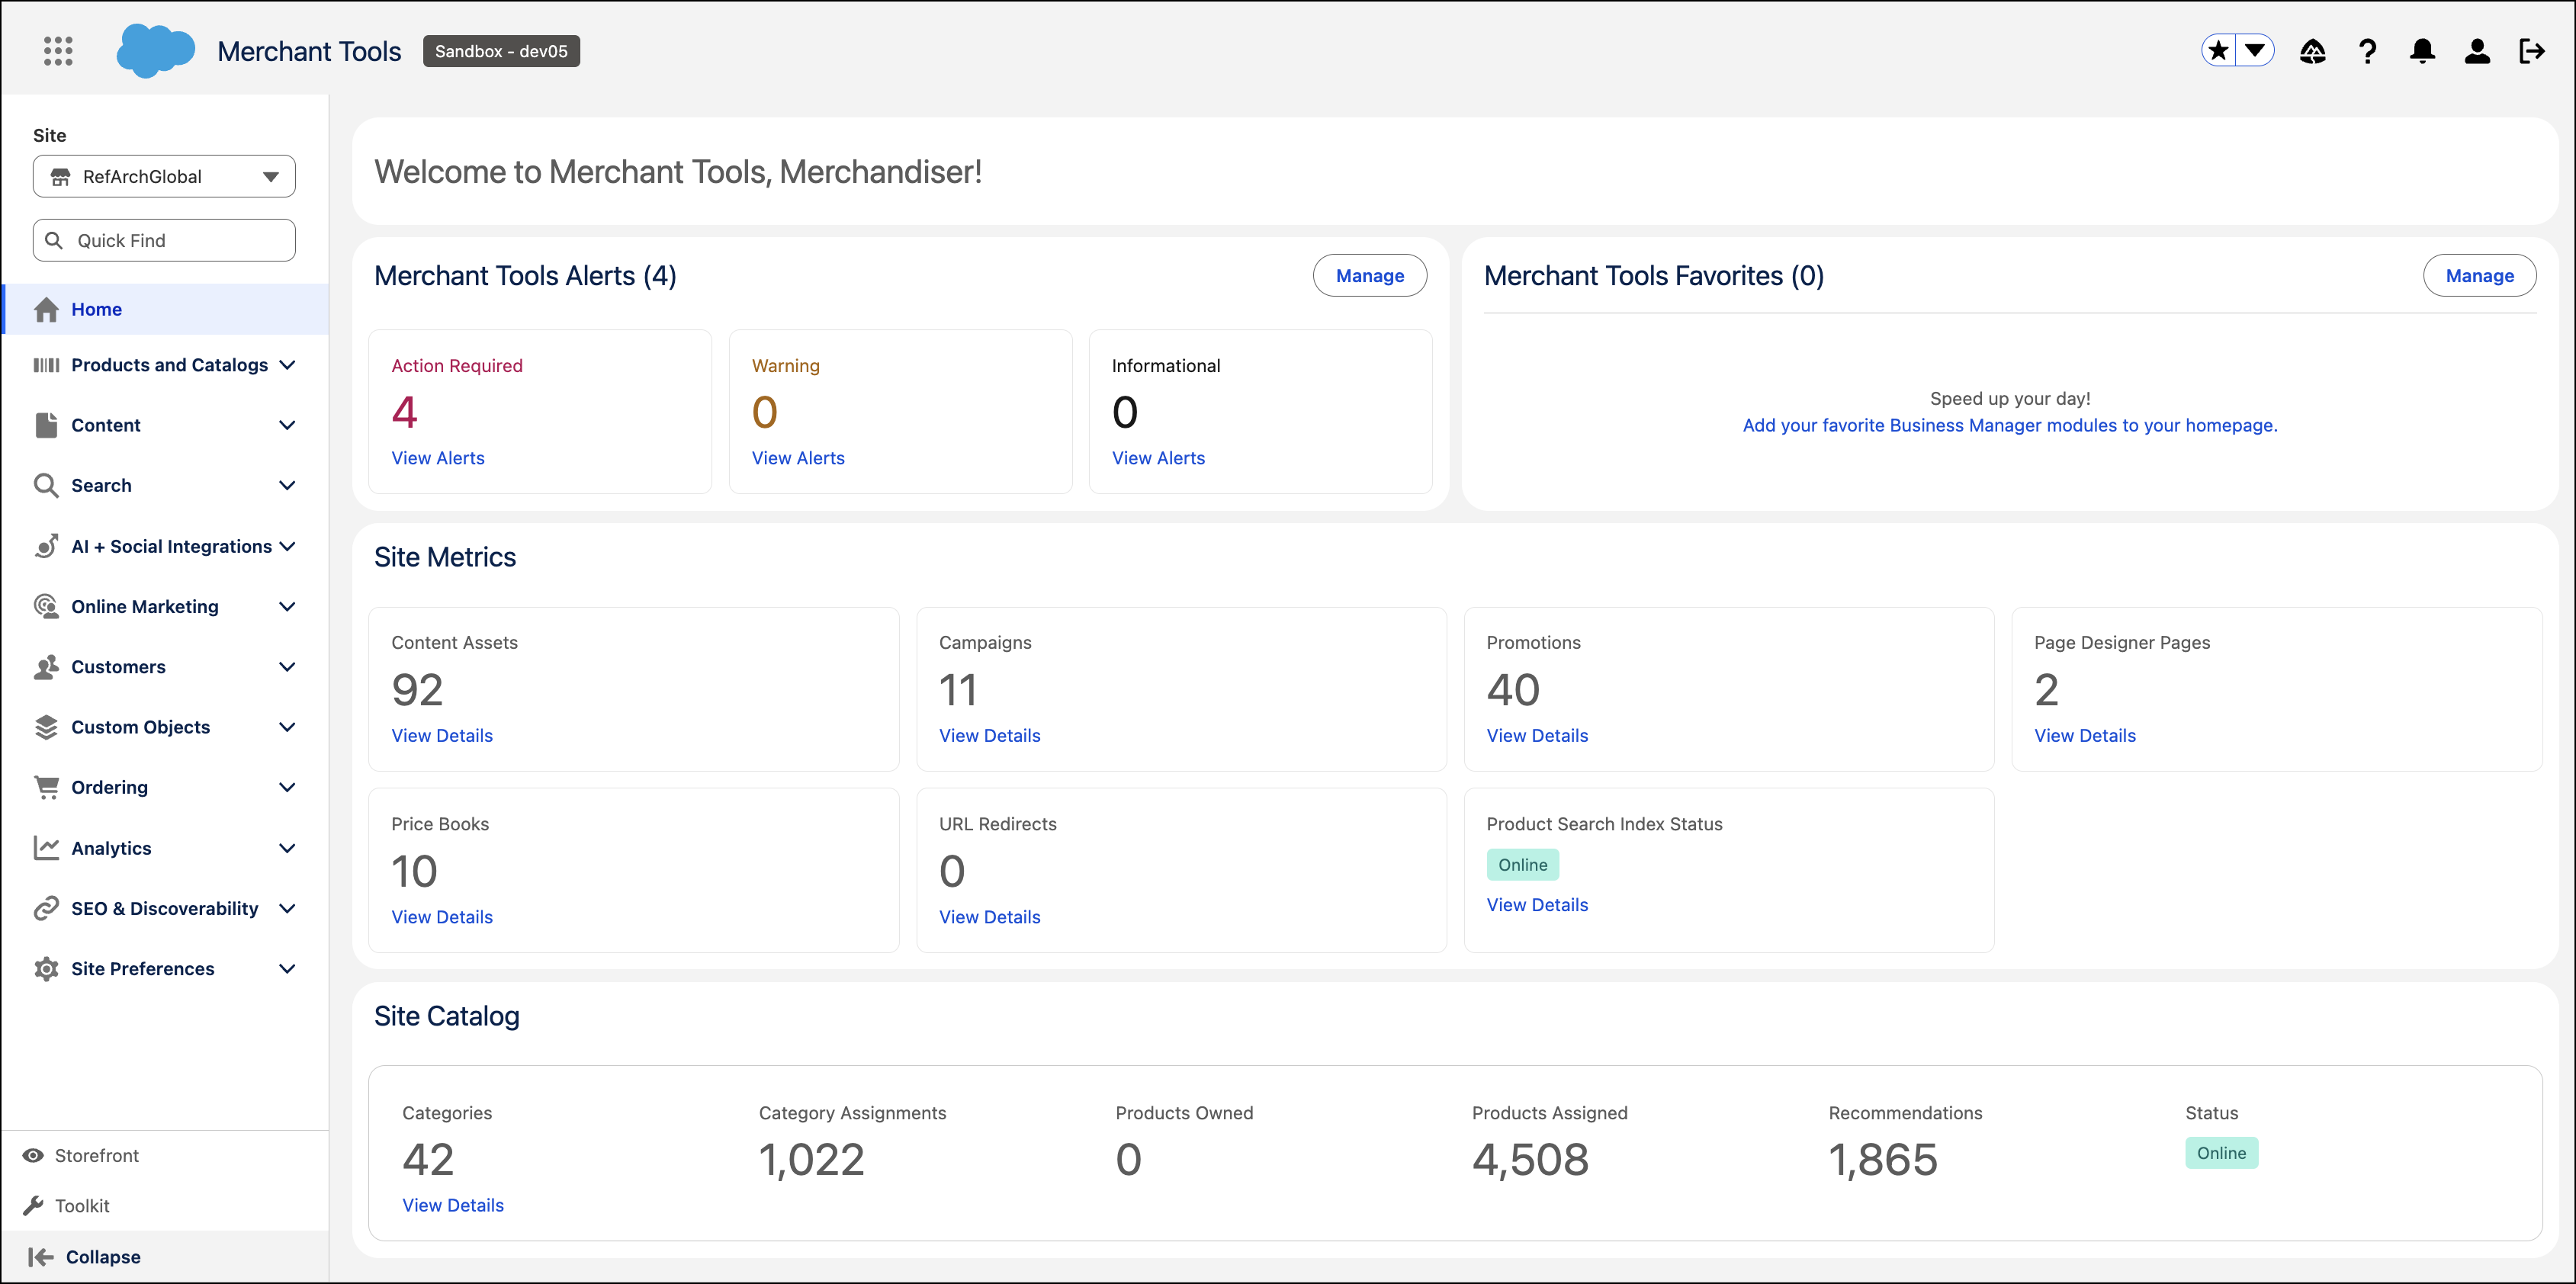Click the Salesforce cloud logo
Viewport: 2576px width, 1284px height.
click(x=155, y=51)
